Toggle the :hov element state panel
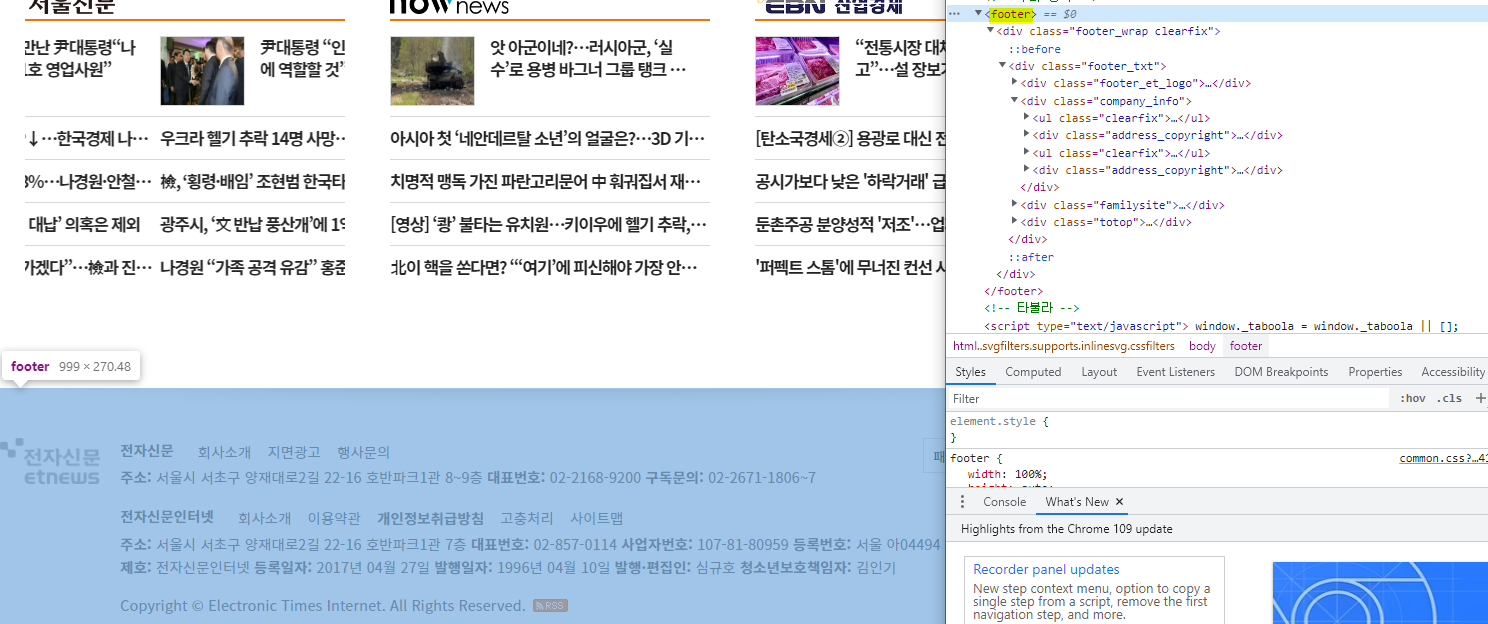Screen dimensions: 1488x624 (1413, 398)
